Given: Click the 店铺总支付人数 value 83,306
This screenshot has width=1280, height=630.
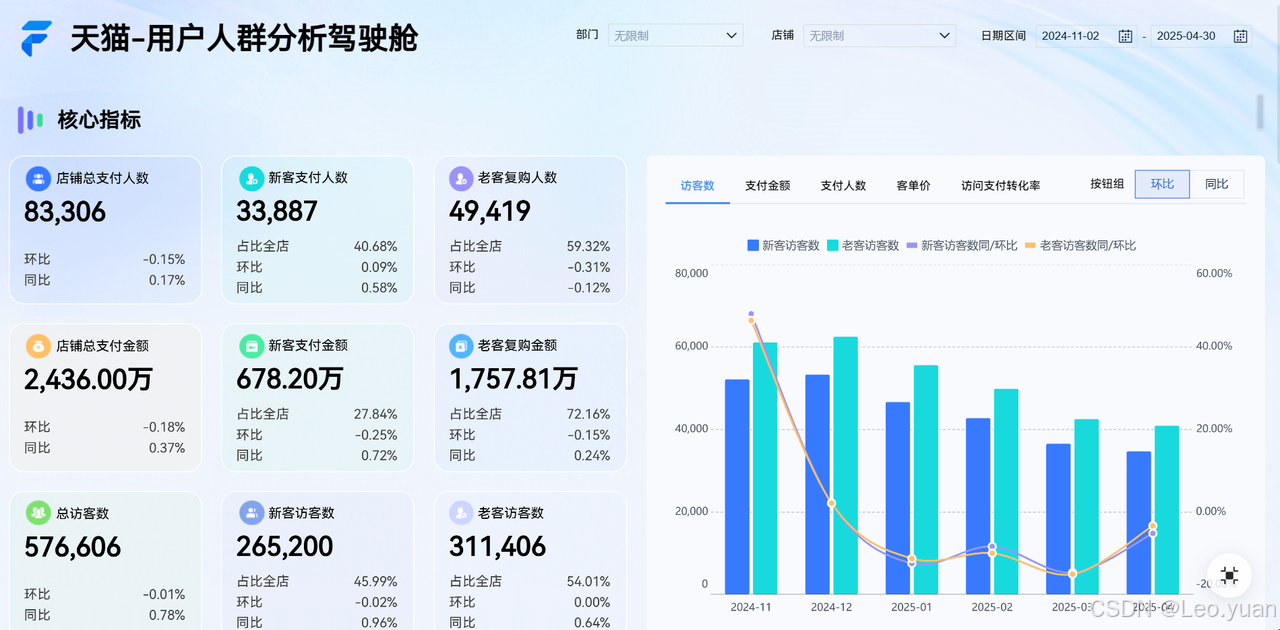Looking at the screenshot, I should pos(65,212).
